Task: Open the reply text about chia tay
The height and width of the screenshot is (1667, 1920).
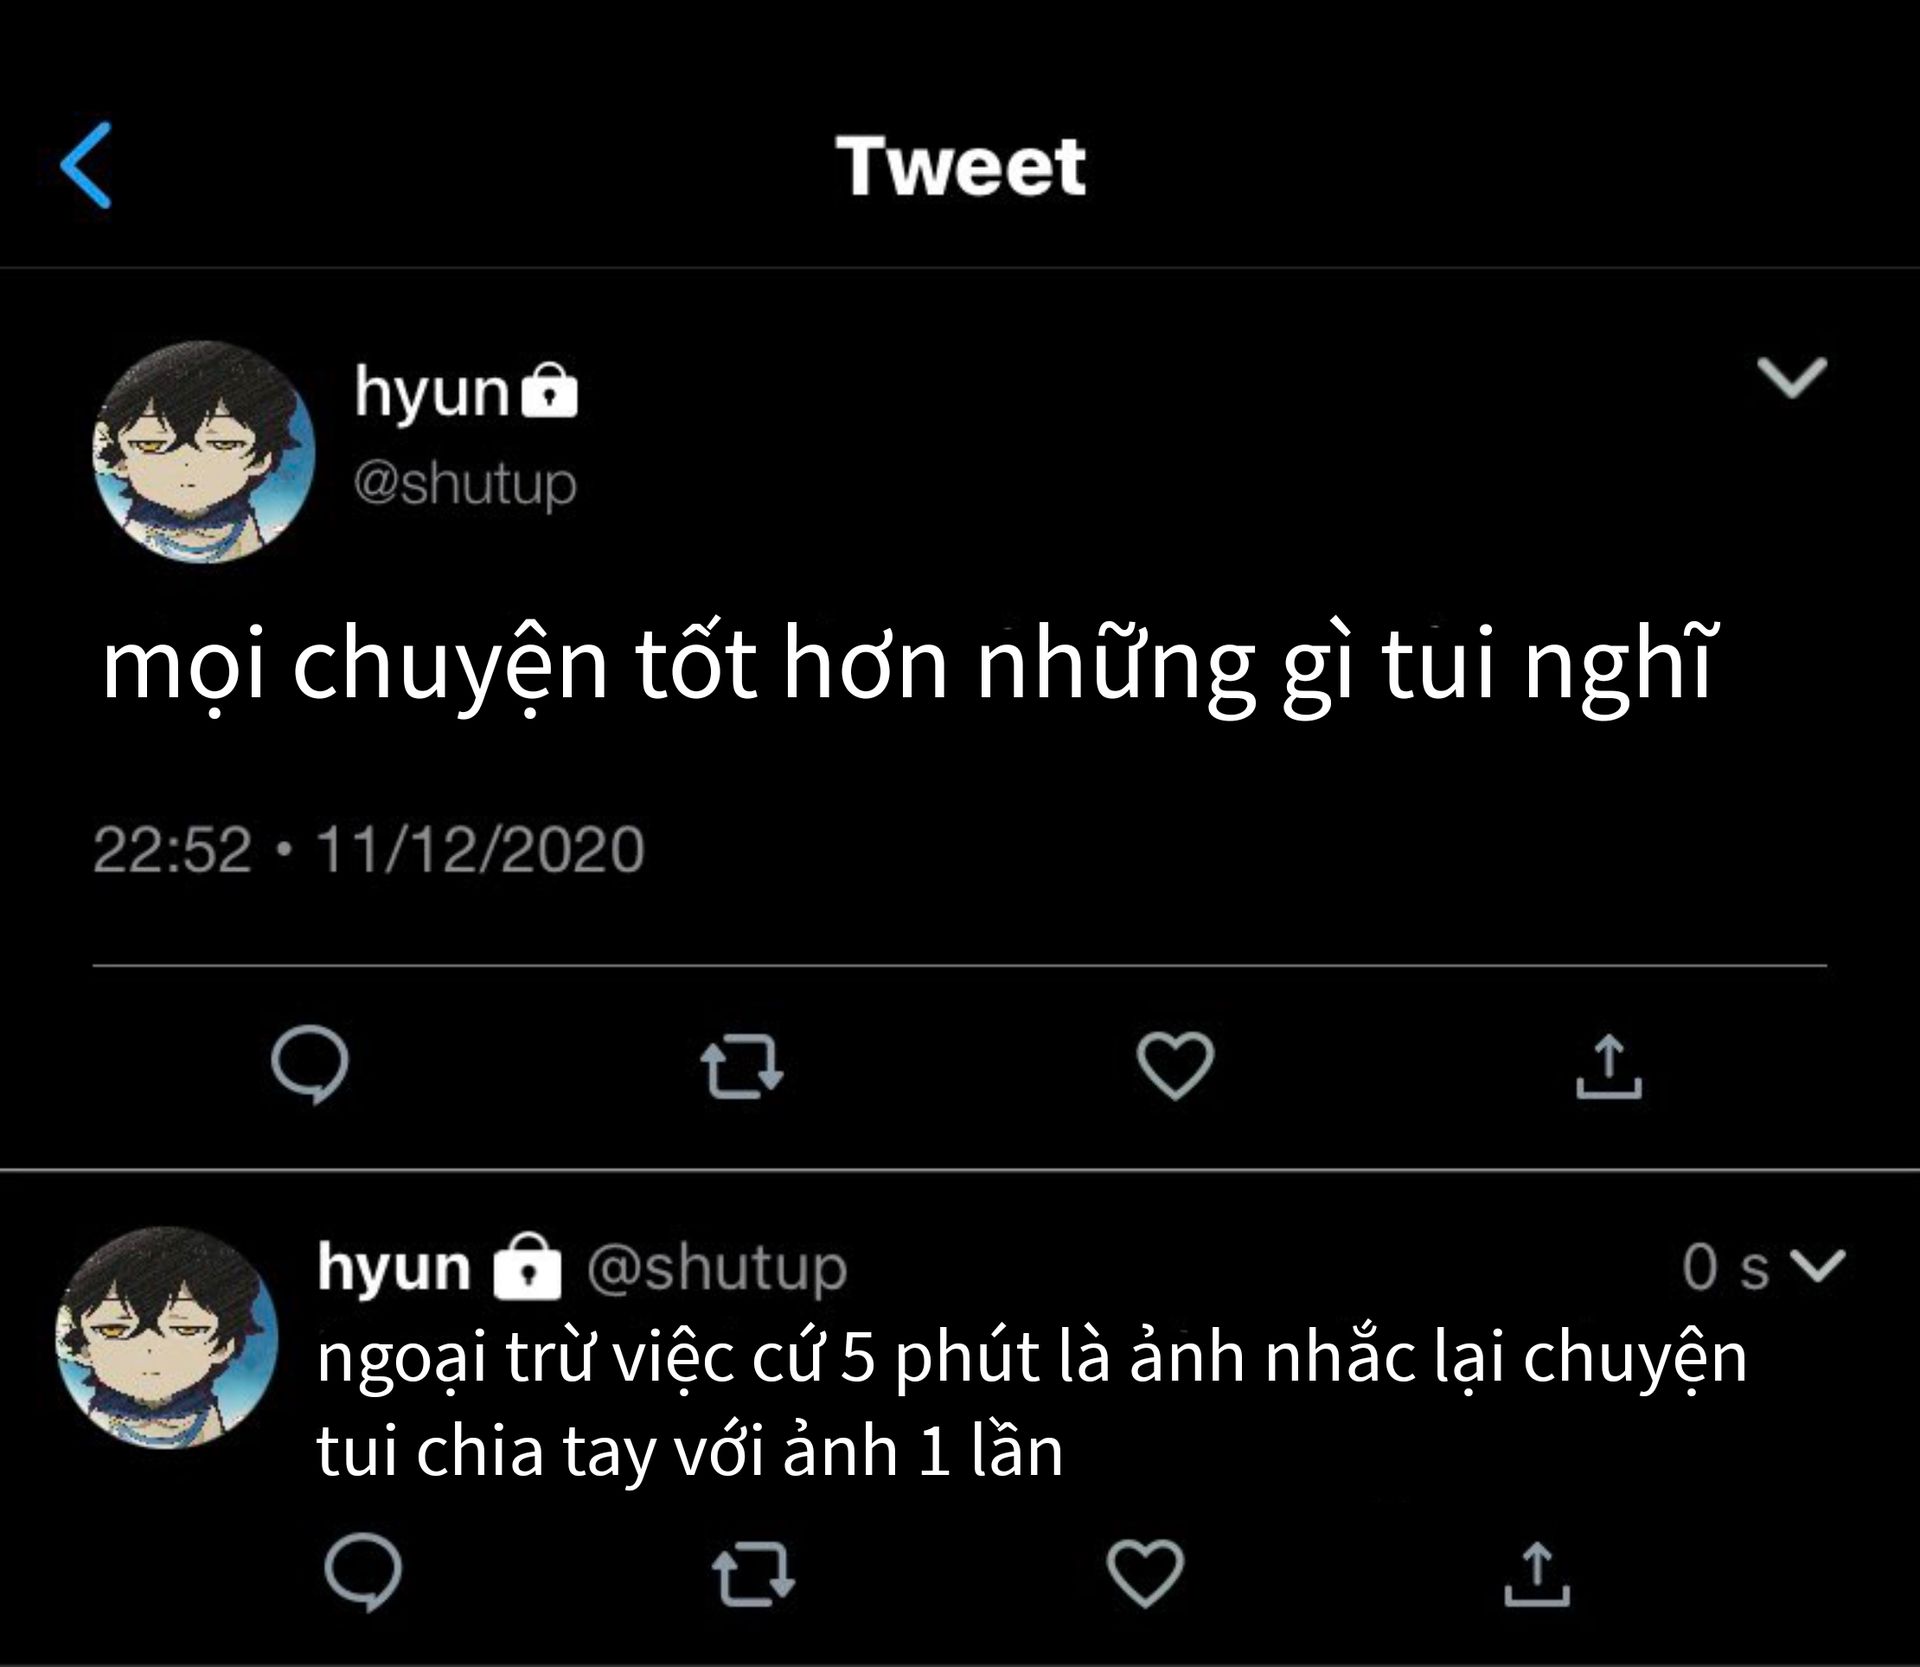Action: point(1030,1404)
